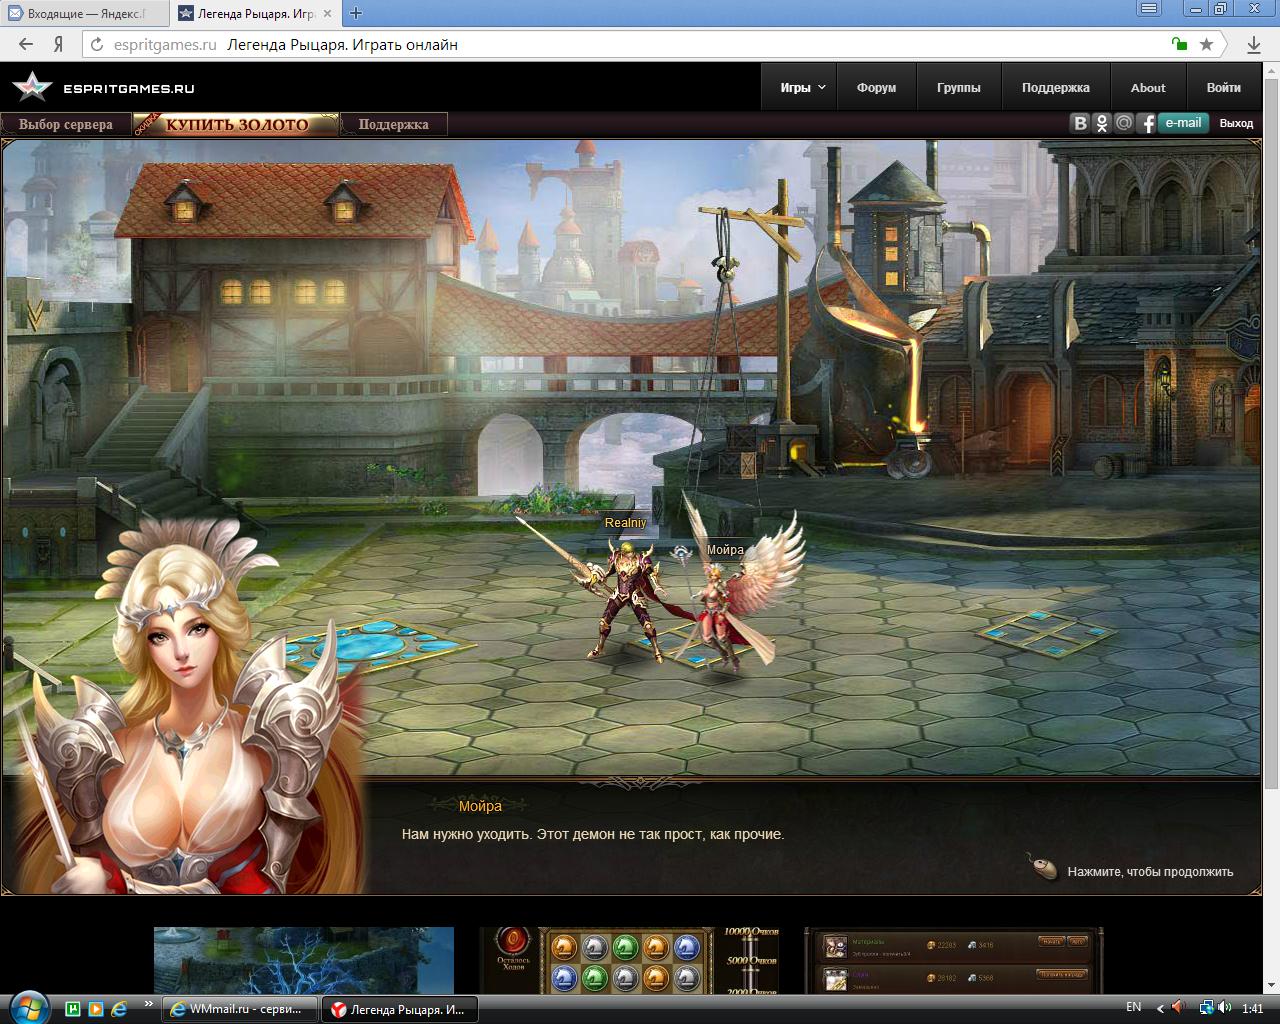Click the Выход link

[x=1236, y=123]
